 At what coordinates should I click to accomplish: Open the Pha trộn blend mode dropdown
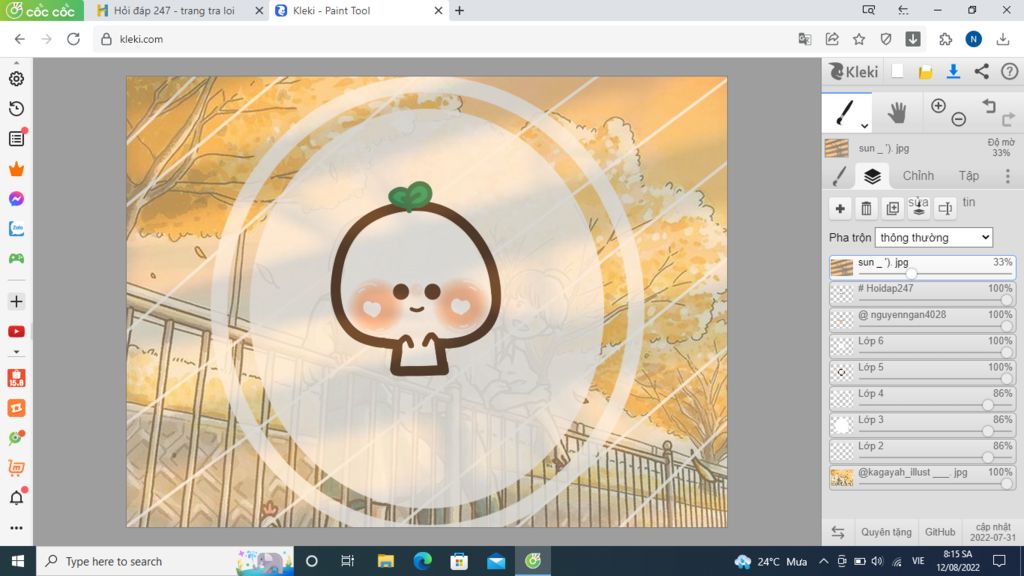(934, 238)
